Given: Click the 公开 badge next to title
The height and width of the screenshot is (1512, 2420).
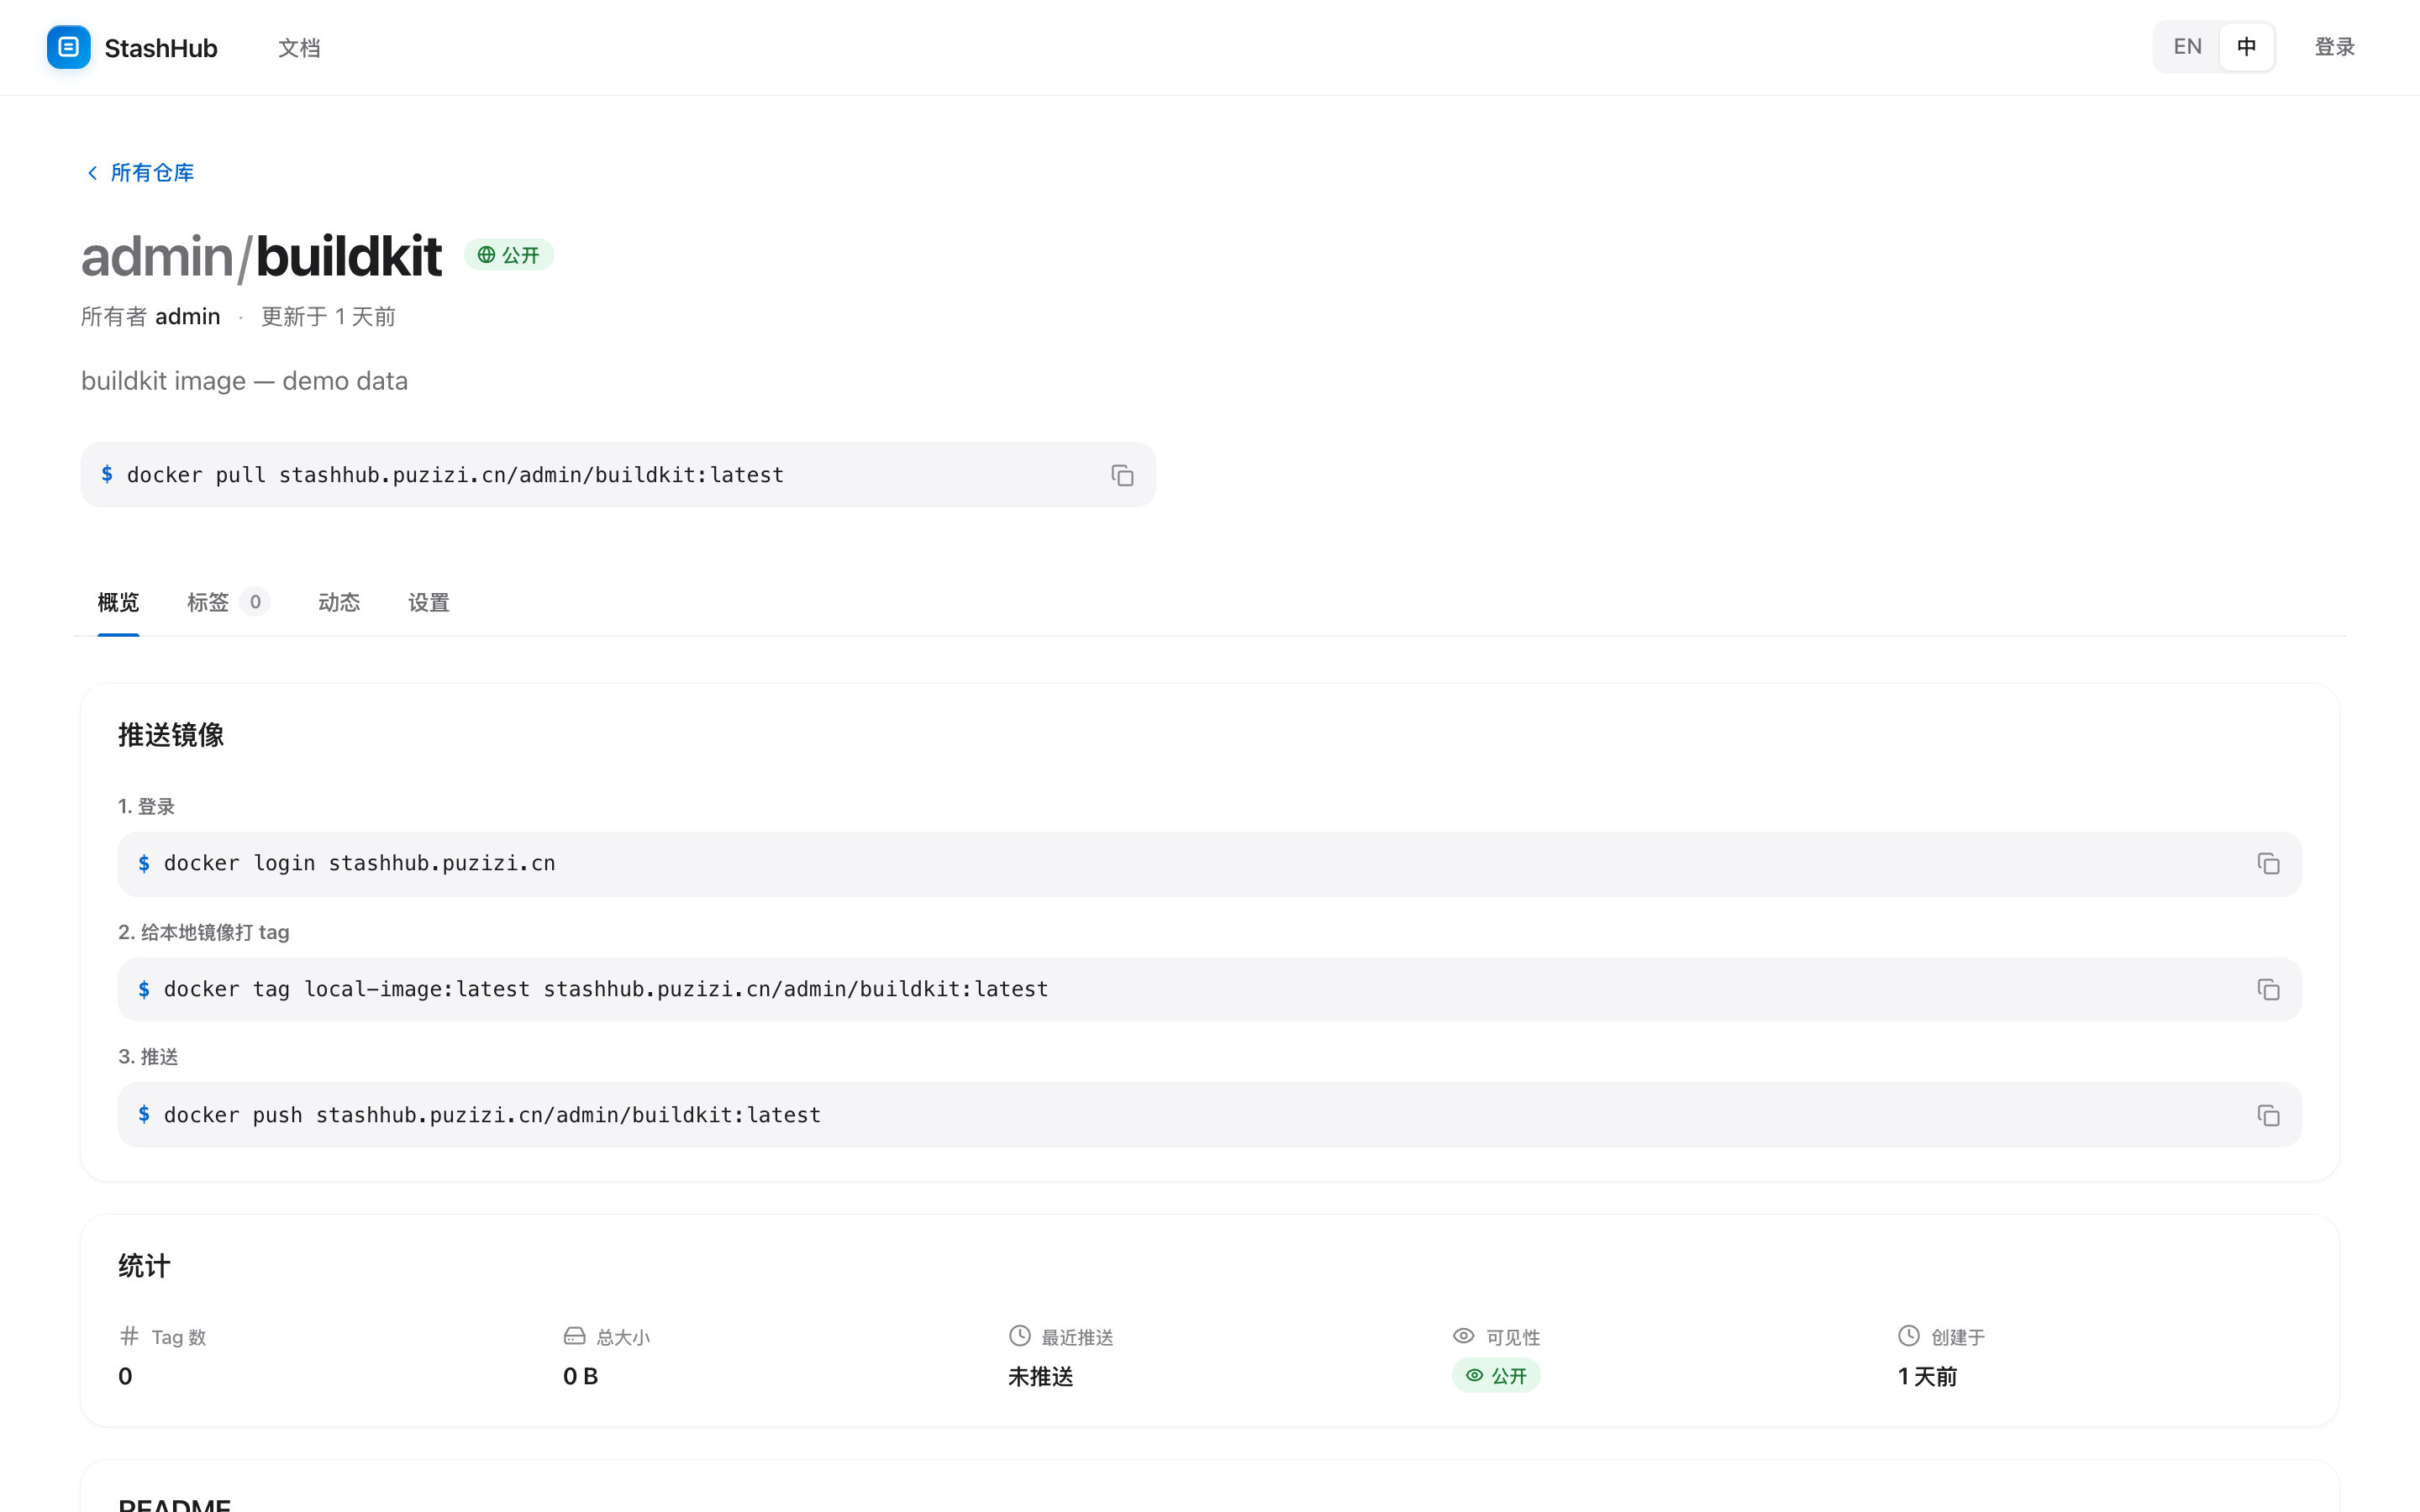Looking at the screenshot, I should pyautogui.click(x=509, y=255).
